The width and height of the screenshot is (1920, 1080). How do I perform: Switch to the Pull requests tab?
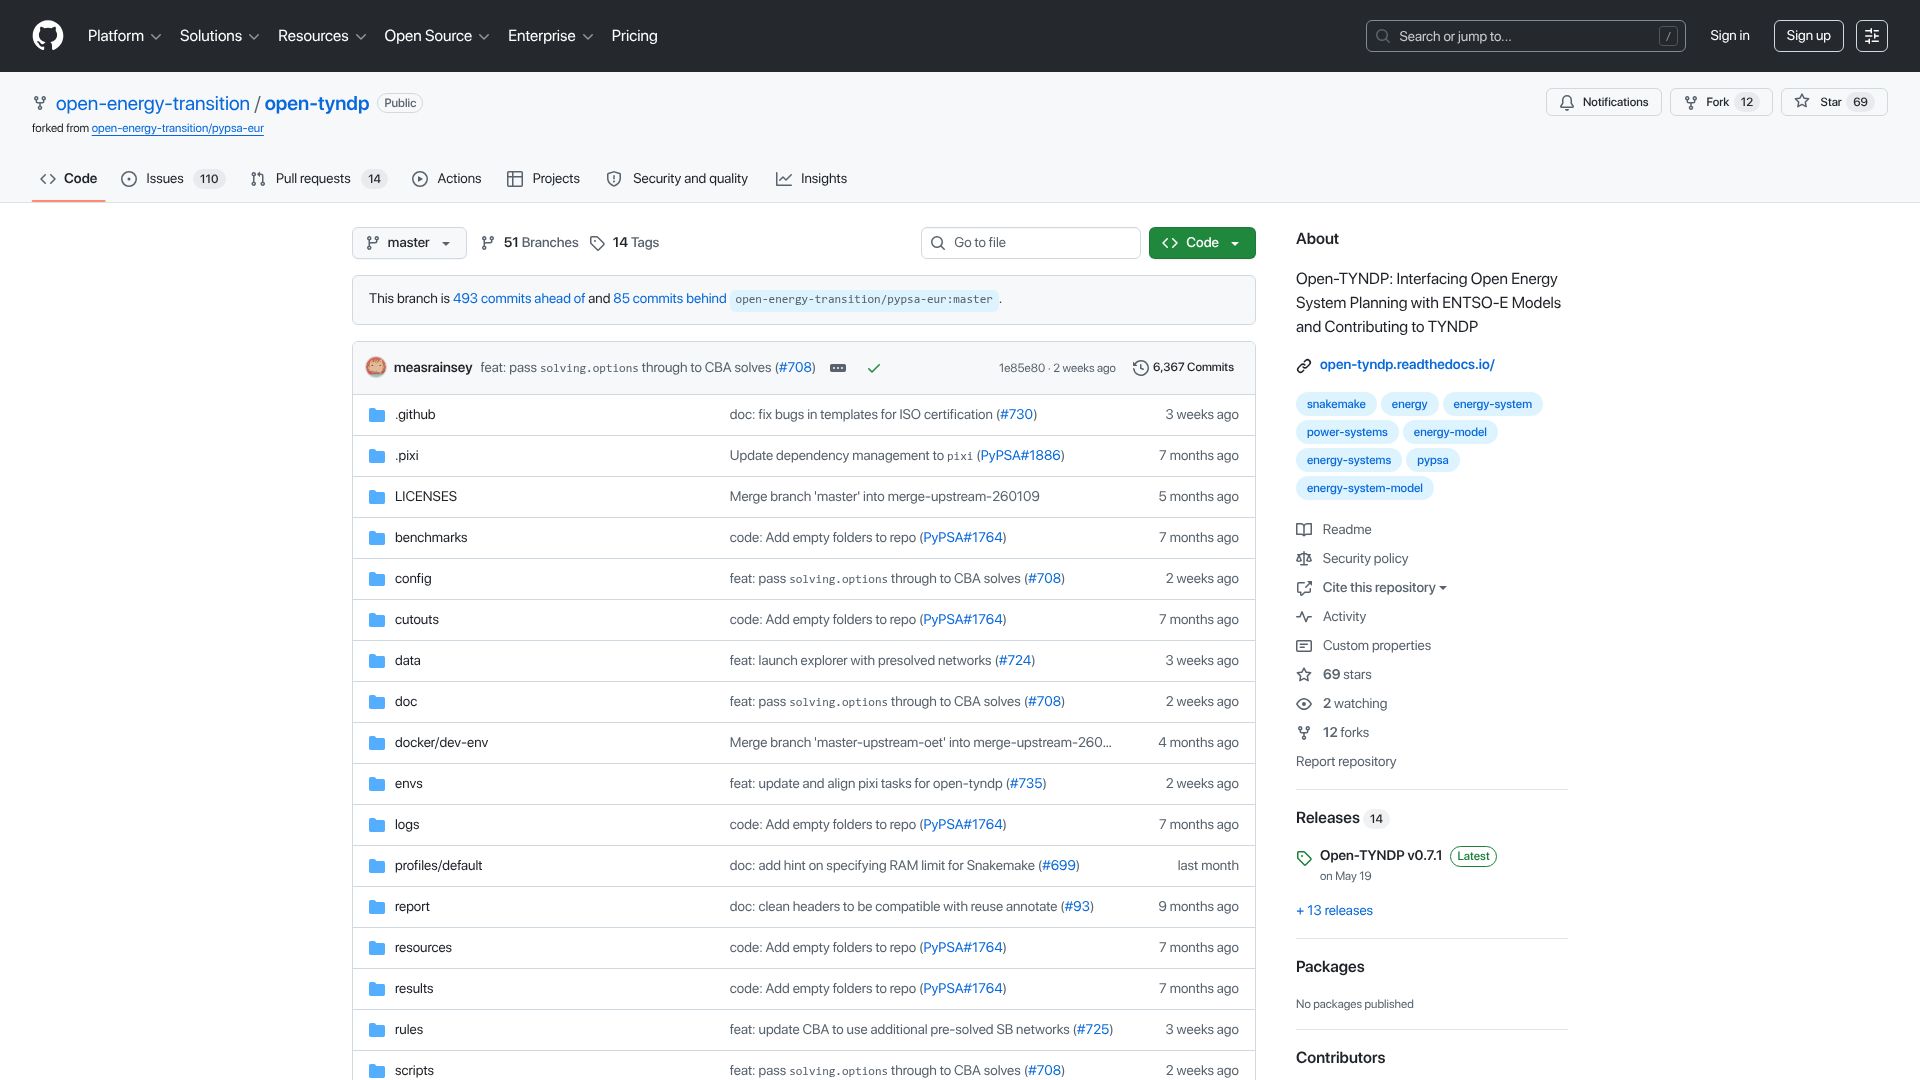coord(318,179)
